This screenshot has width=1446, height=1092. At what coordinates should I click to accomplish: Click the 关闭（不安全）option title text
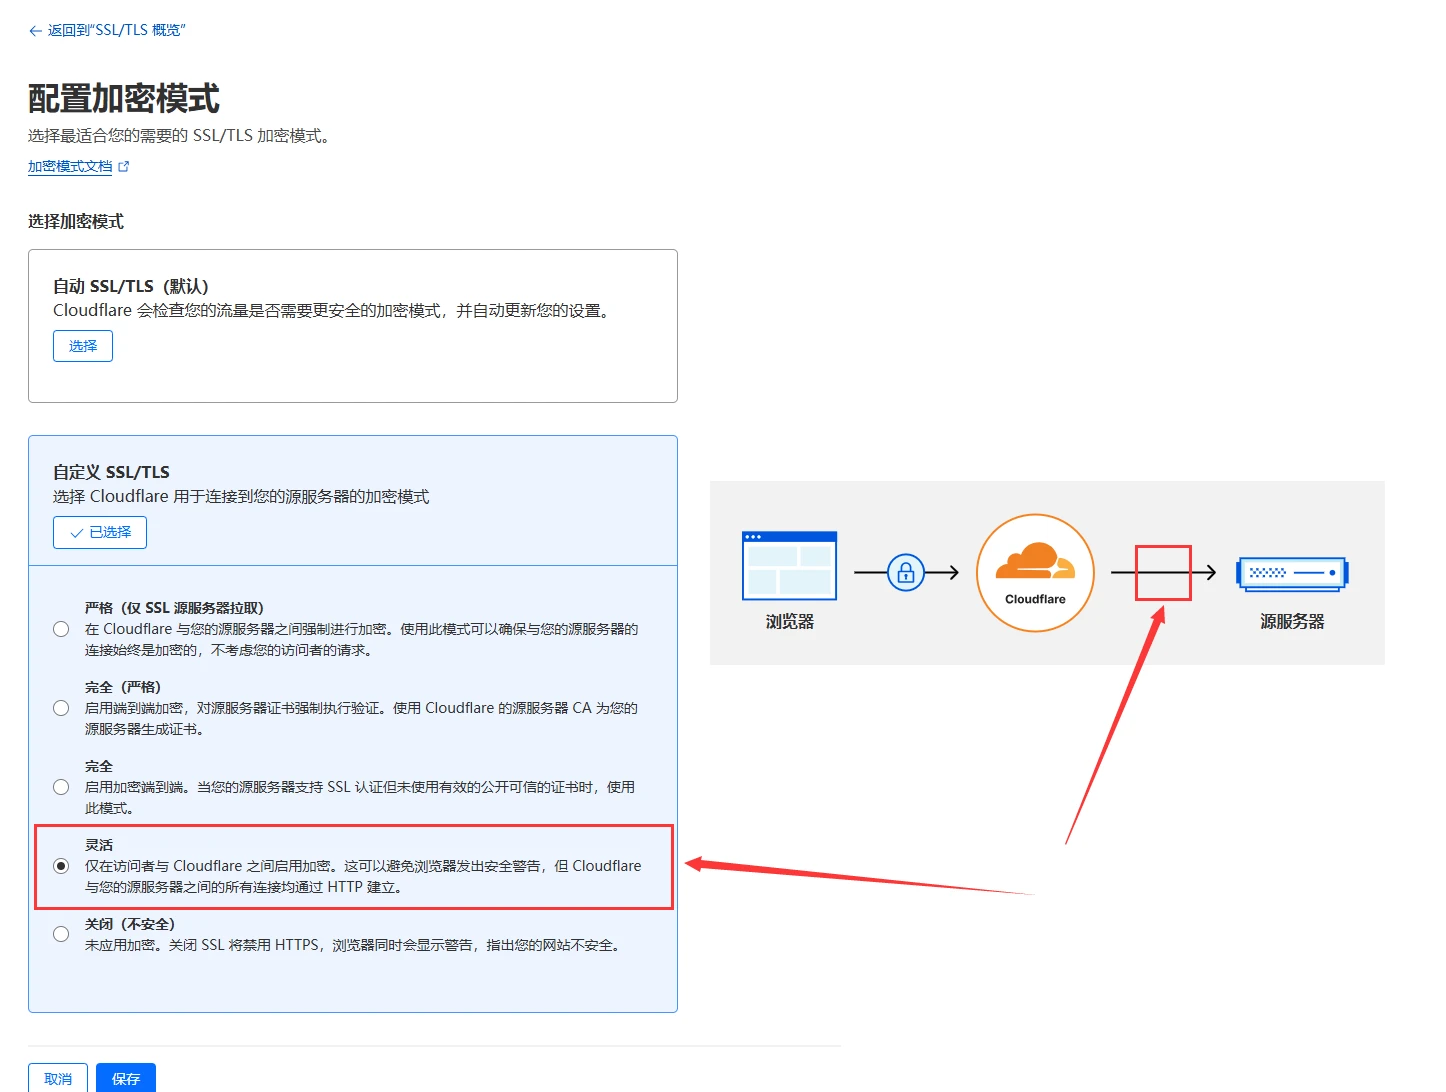coord(130,924)
